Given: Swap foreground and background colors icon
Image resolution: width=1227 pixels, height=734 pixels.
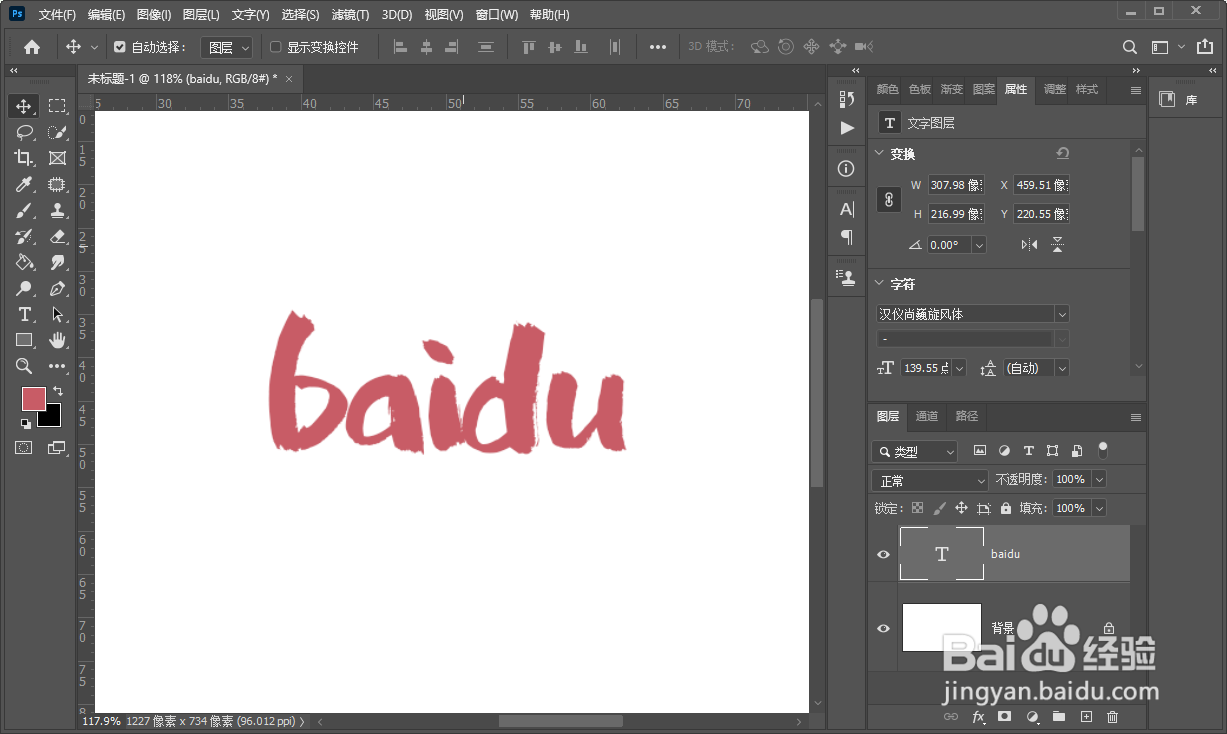Looking at the screenshot, I should (x=58, y=390).
